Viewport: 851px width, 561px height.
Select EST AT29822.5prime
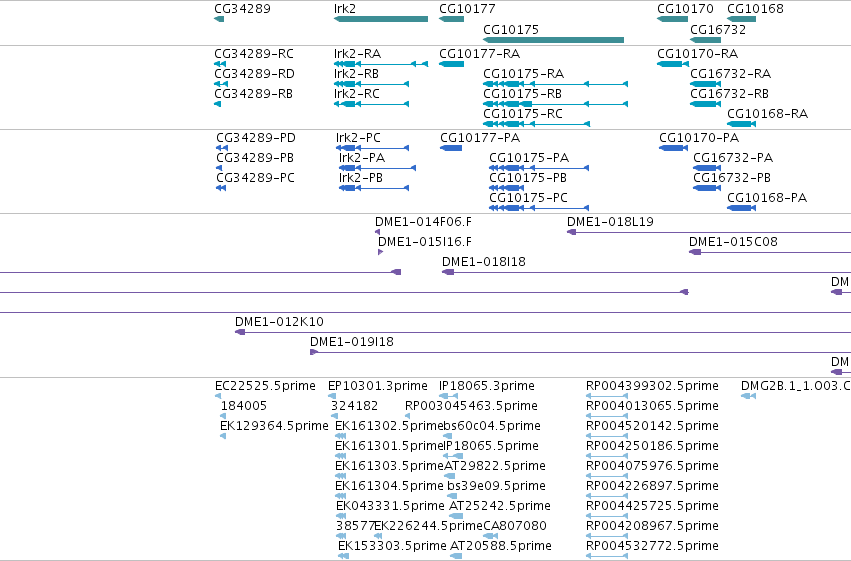coord(495,466)
